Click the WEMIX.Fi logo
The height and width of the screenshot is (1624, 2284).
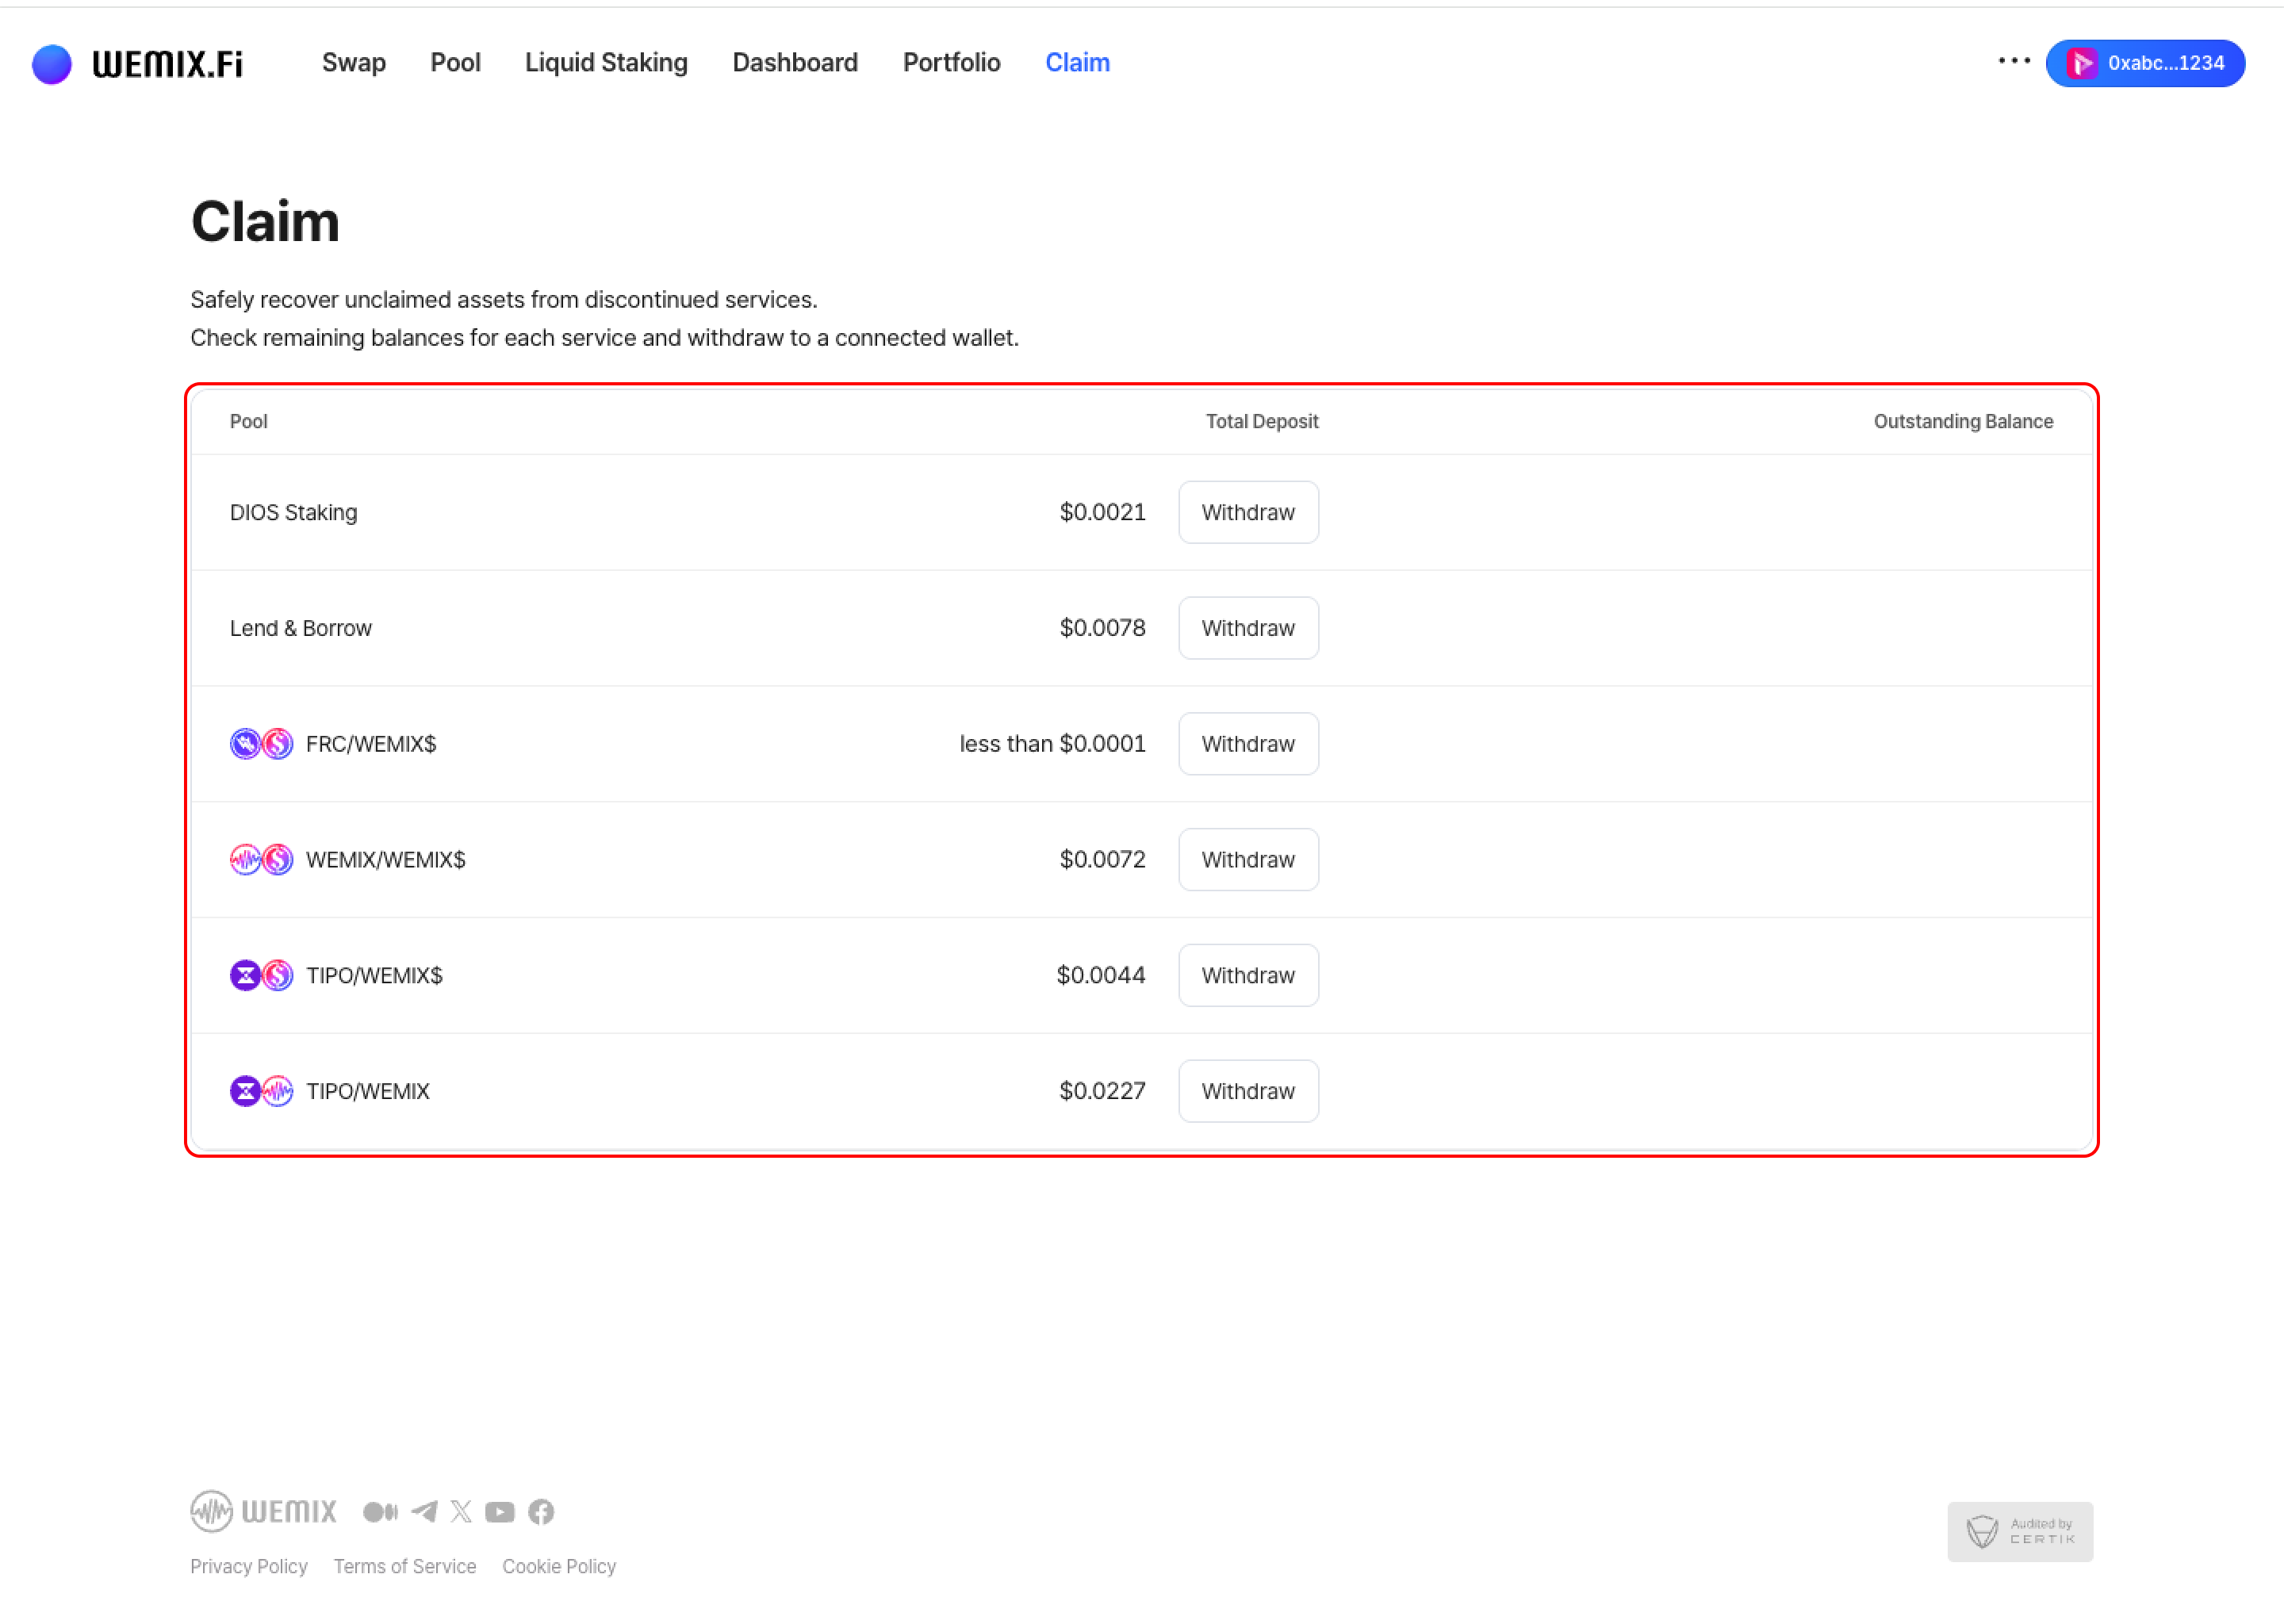tap(138, 63)
